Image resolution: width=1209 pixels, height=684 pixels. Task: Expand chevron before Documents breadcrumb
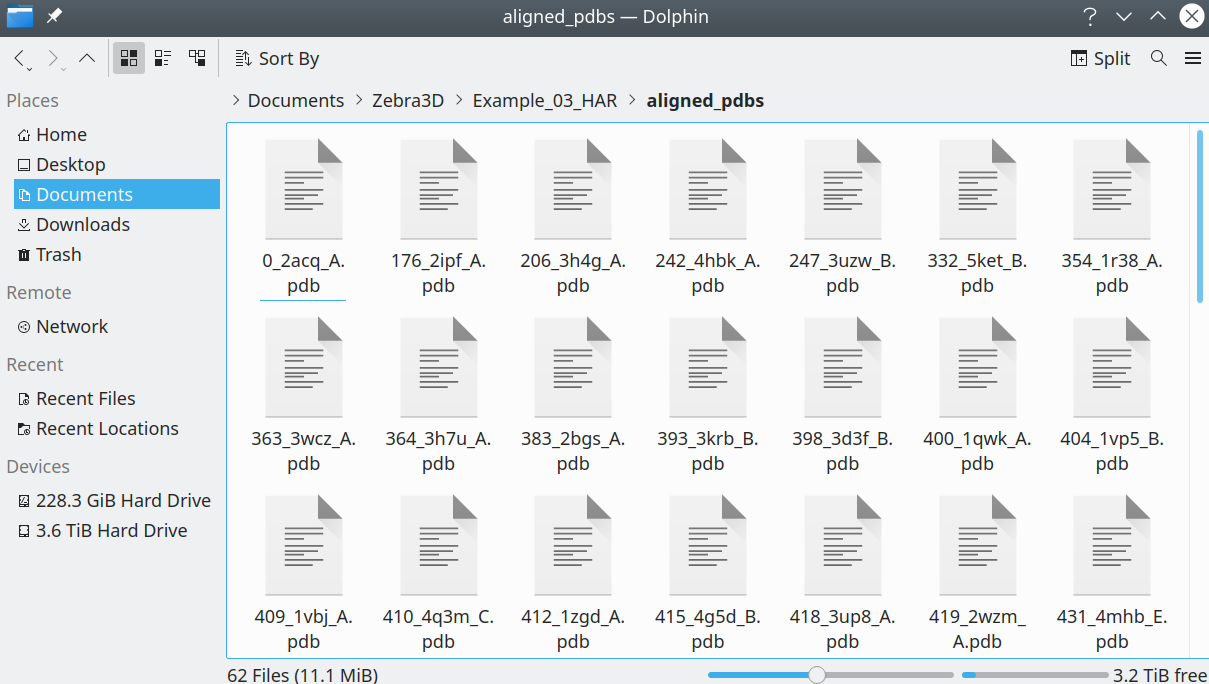coord(235,100)
